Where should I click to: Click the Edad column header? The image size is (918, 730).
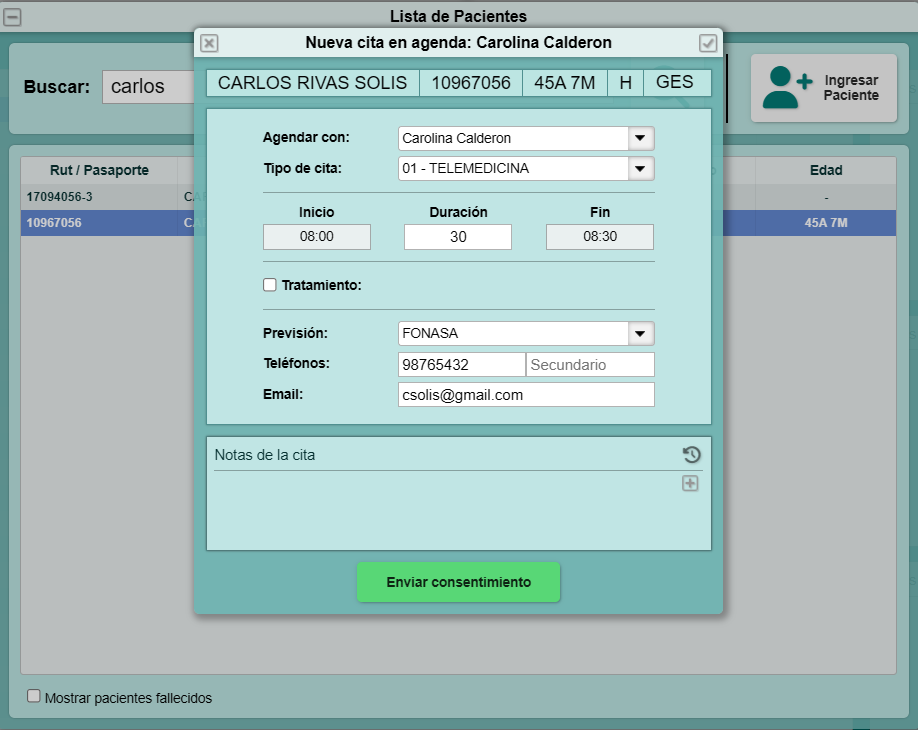click(825, 170)
